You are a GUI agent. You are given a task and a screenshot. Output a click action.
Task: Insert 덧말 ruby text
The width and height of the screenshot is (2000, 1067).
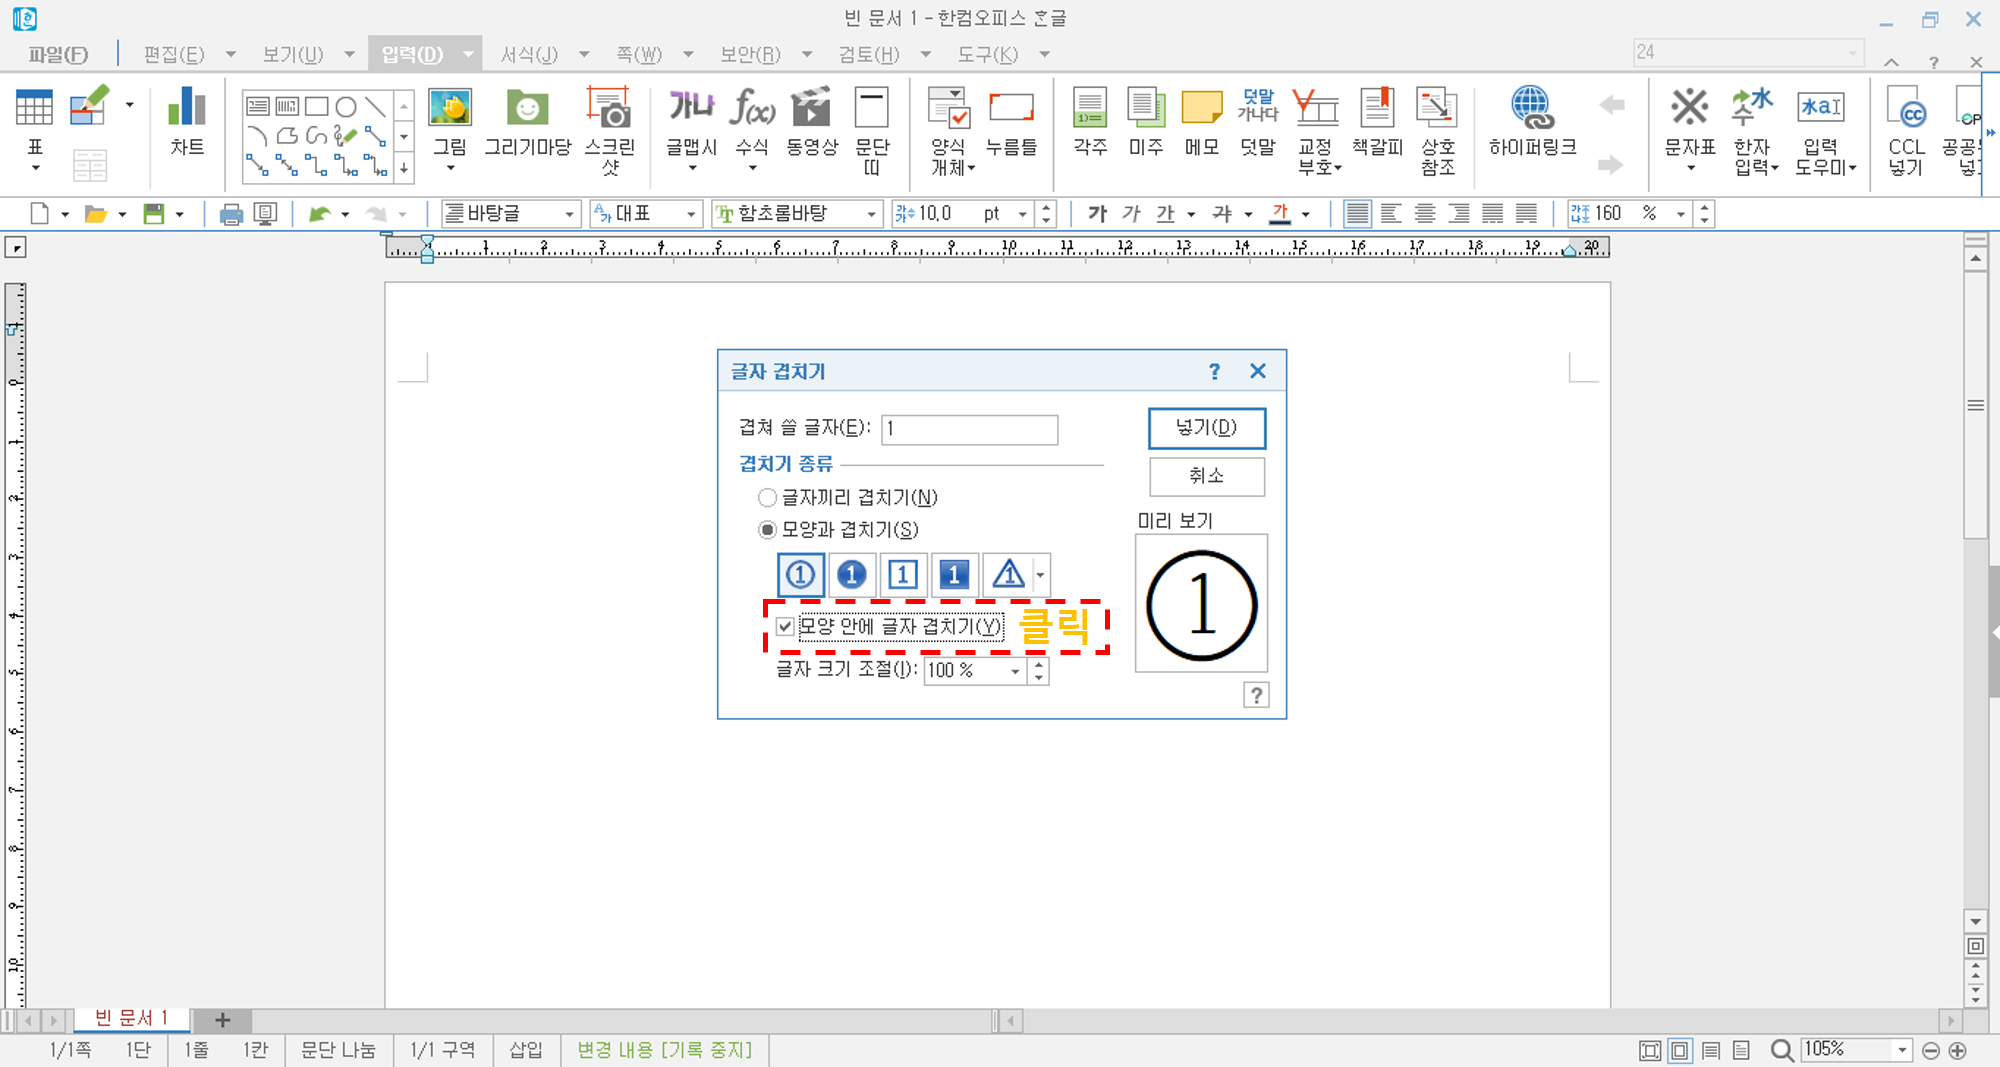pos(1258,122)
